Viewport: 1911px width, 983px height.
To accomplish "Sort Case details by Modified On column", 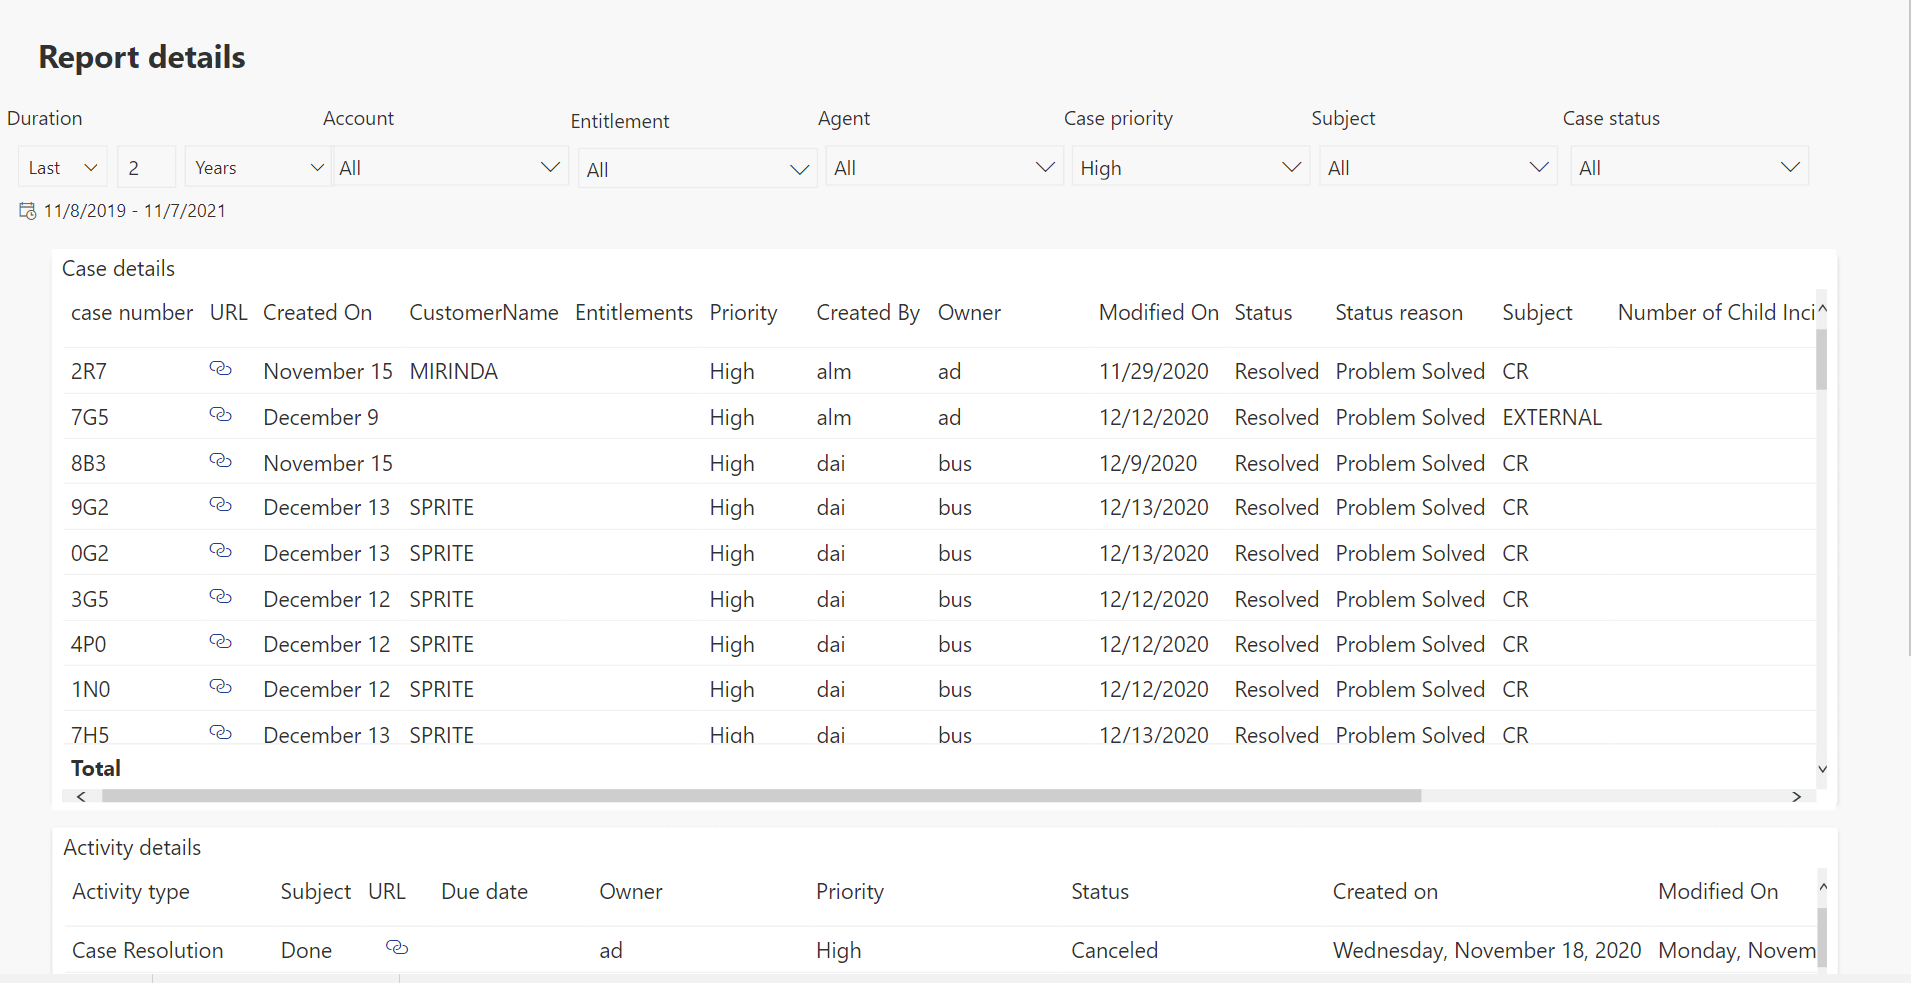I will tap(1159, 313).
